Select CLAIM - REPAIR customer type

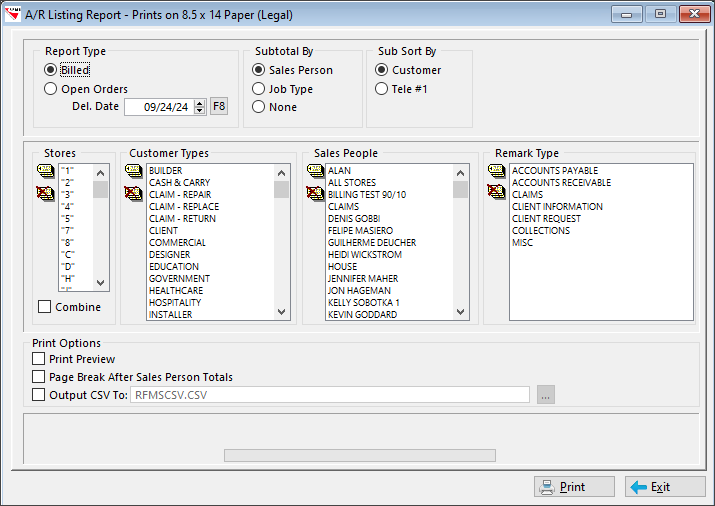tap(180, 194)
